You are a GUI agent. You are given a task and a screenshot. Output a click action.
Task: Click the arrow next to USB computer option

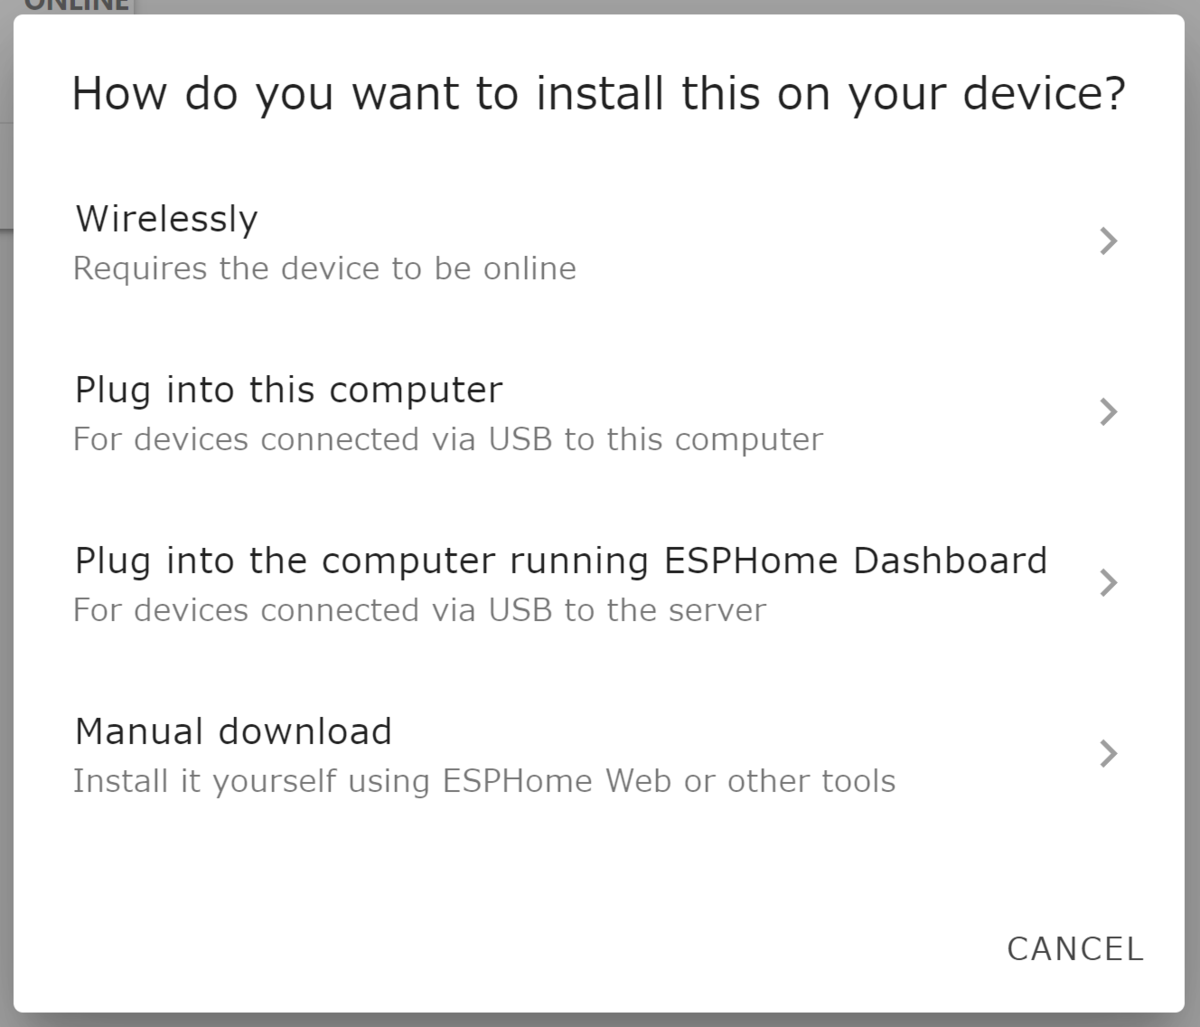1107,412
